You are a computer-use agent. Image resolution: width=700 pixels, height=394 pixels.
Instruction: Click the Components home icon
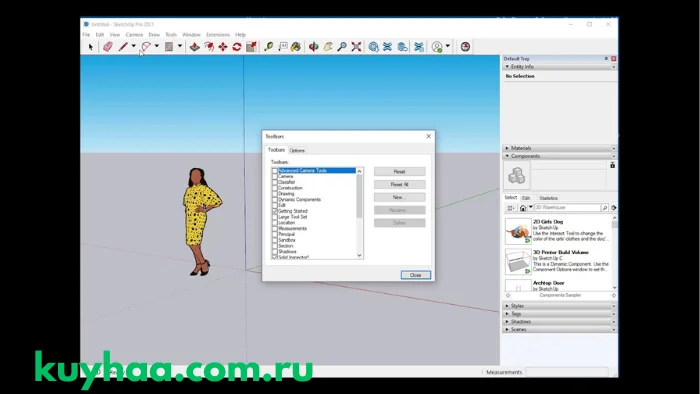click(523, 208)
